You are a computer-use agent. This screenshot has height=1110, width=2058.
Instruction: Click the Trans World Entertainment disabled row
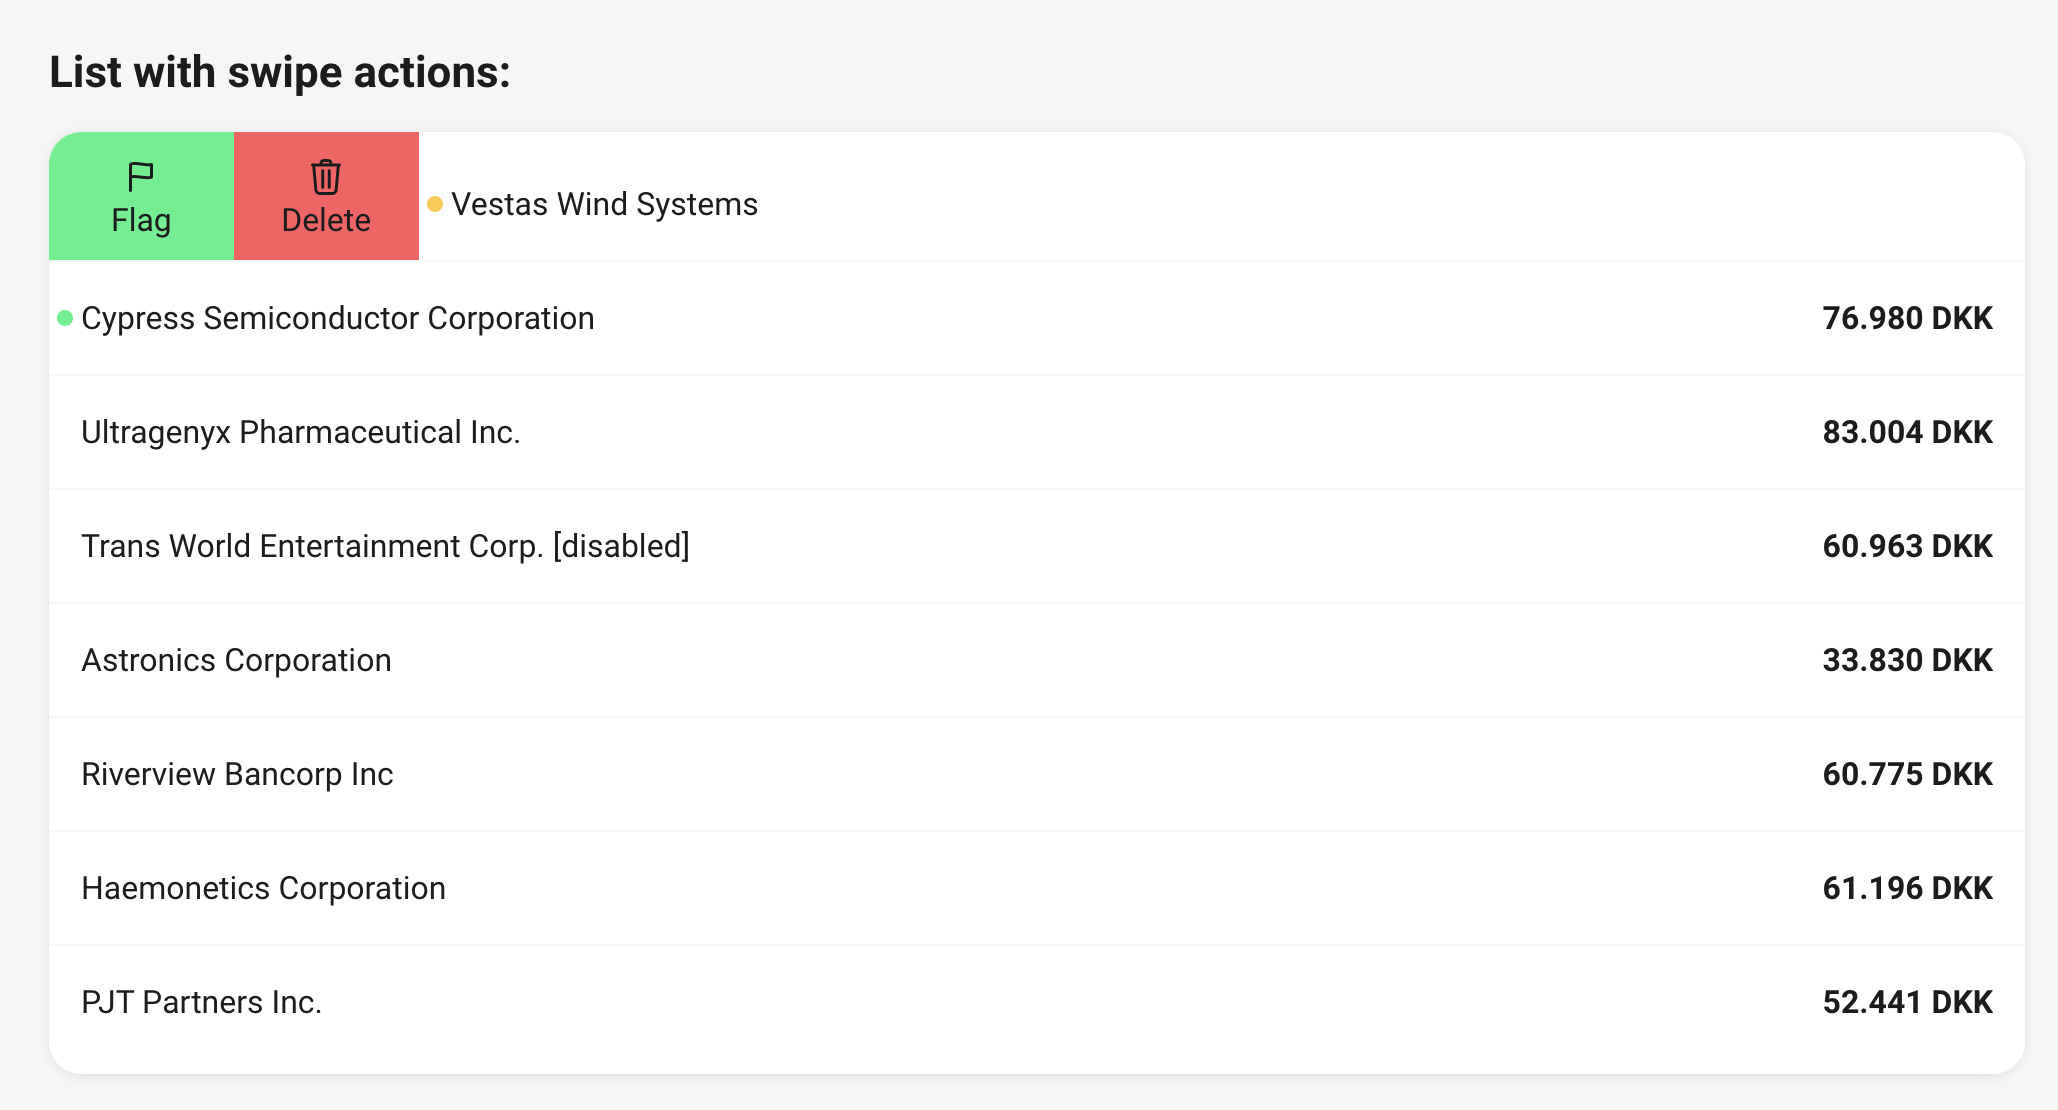[900, 546]
